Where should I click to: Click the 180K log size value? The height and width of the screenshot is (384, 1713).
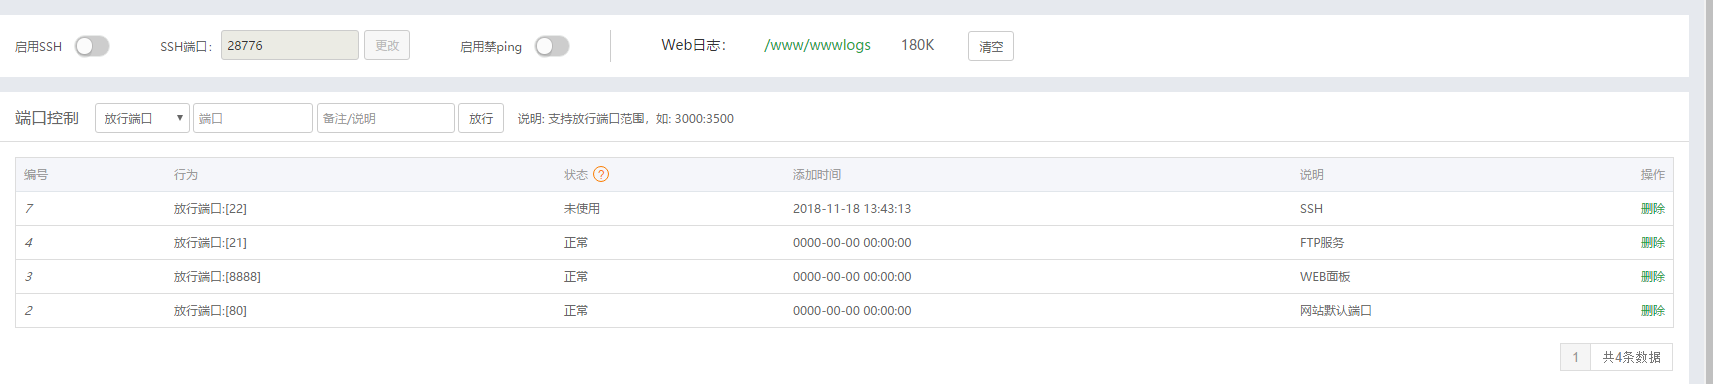point(917,45)
